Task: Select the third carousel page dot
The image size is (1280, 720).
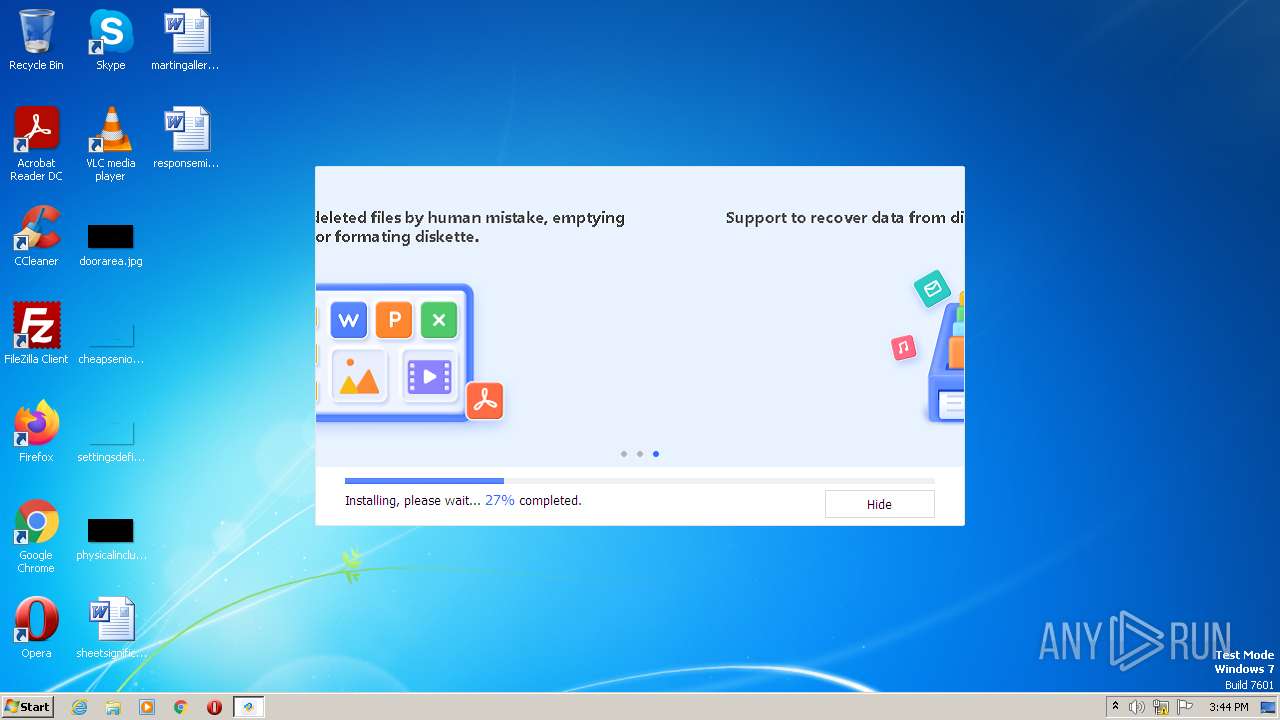Action: [656, 454]
